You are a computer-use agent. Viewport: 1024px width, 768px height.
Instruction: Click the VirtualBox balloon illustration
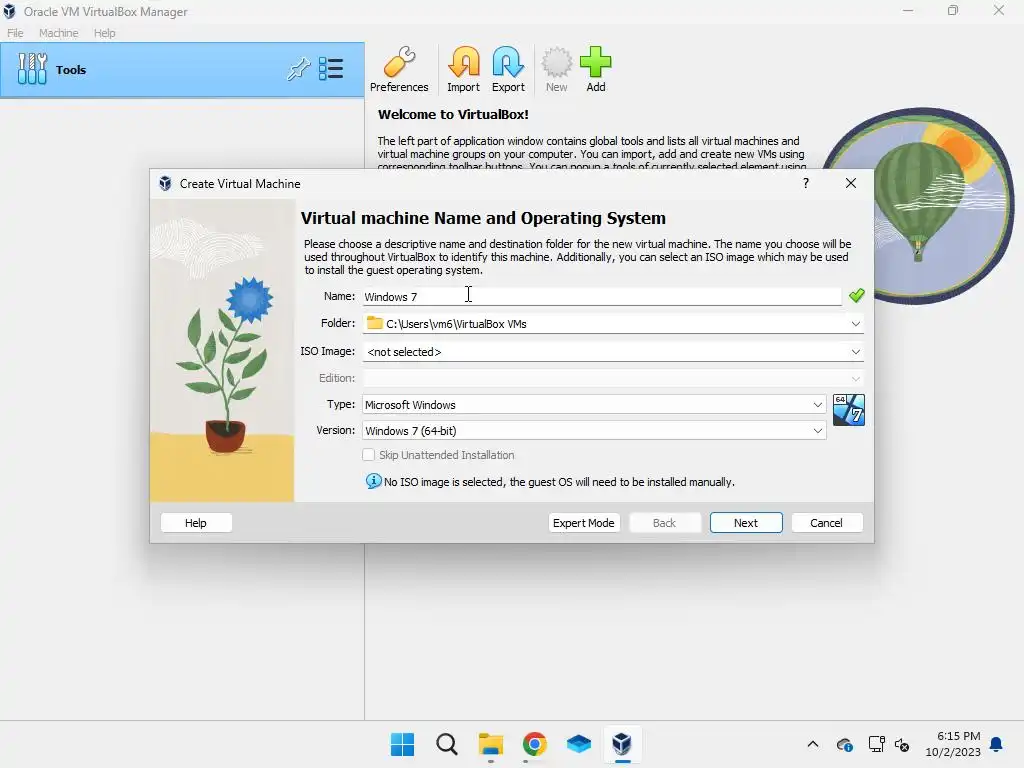pyautogui.click(x=920, y=206)
